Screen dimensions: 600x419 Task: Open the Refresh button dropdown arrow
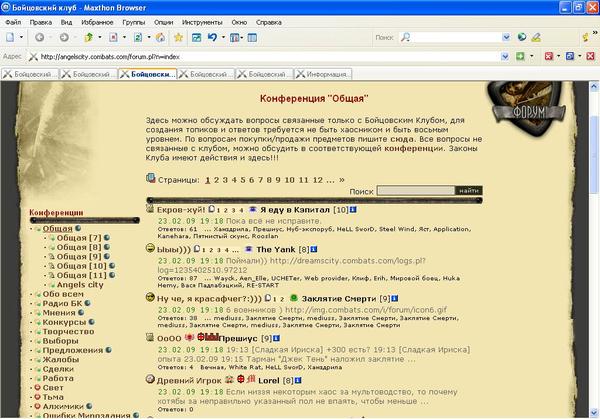tap(149, 37)
